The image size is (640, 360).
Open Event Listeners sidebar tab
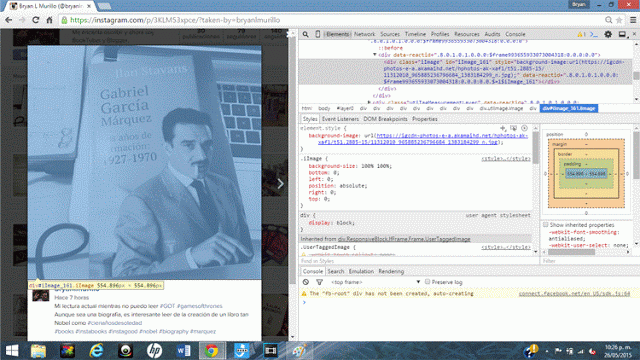pyautogui.click(x=340, y=119)
